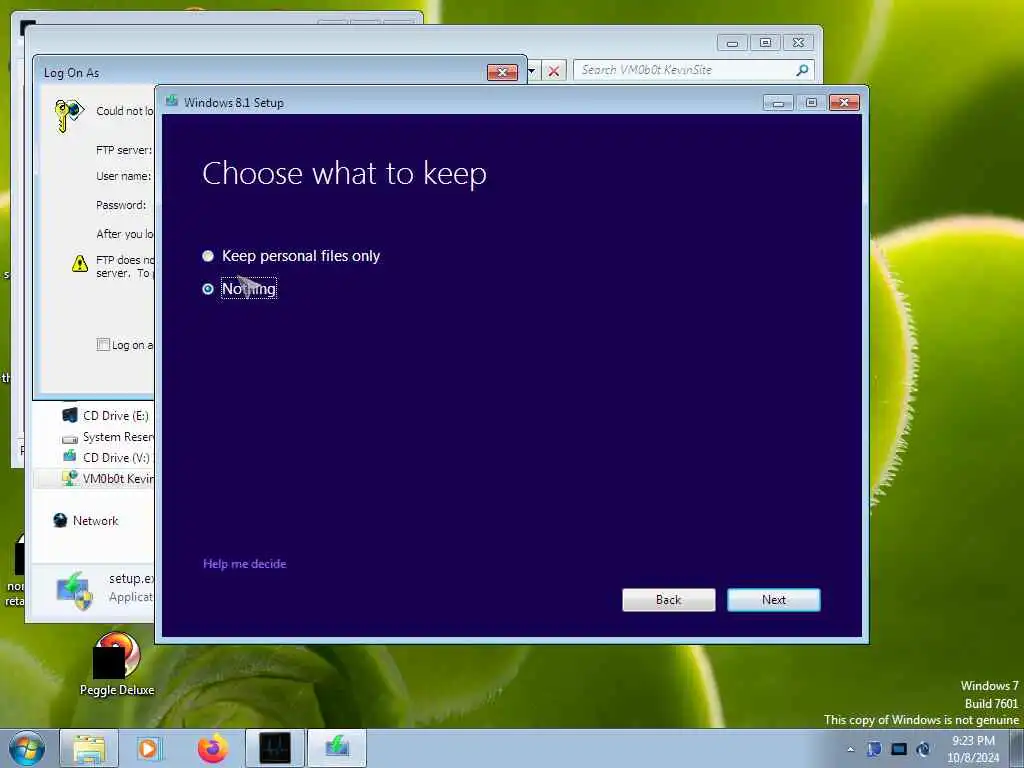Maximize the Explorer window behind Setup
Screen dimensions: 1024x768
pos(765,43)
